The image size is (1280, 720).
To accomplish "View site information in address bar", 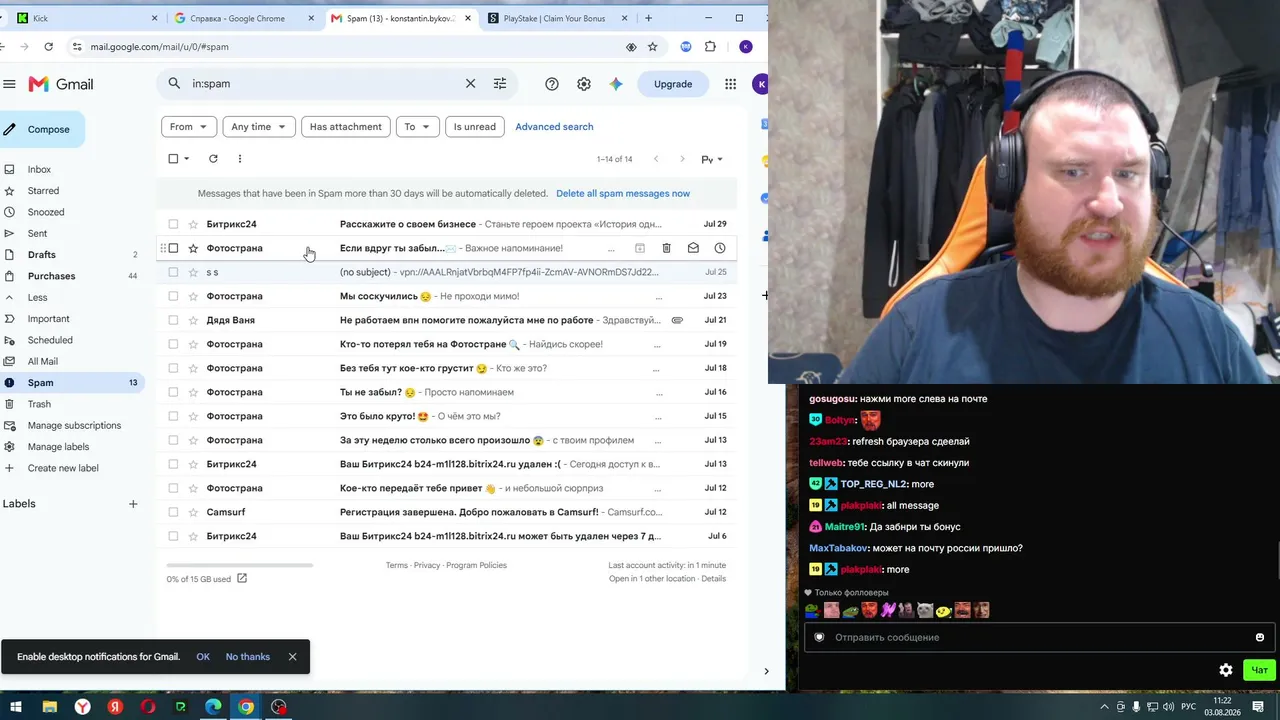I will coord(77,47).
